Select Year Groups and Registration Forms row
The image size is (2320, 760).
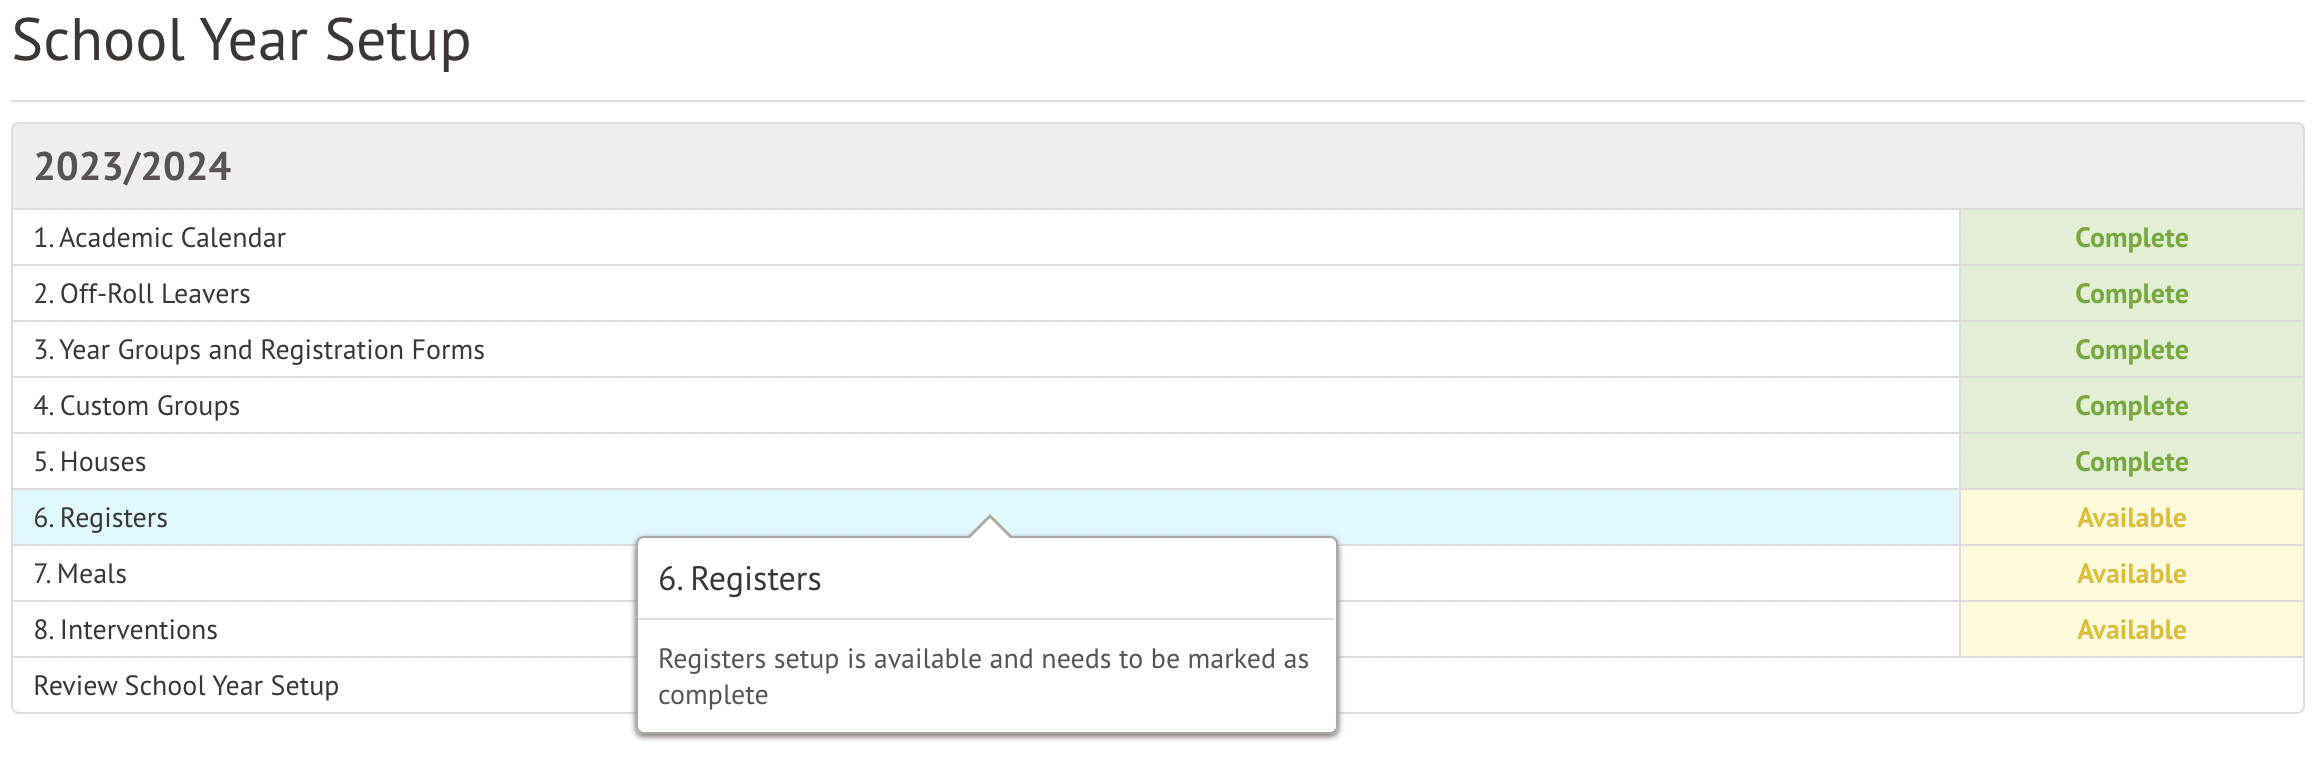259,350
